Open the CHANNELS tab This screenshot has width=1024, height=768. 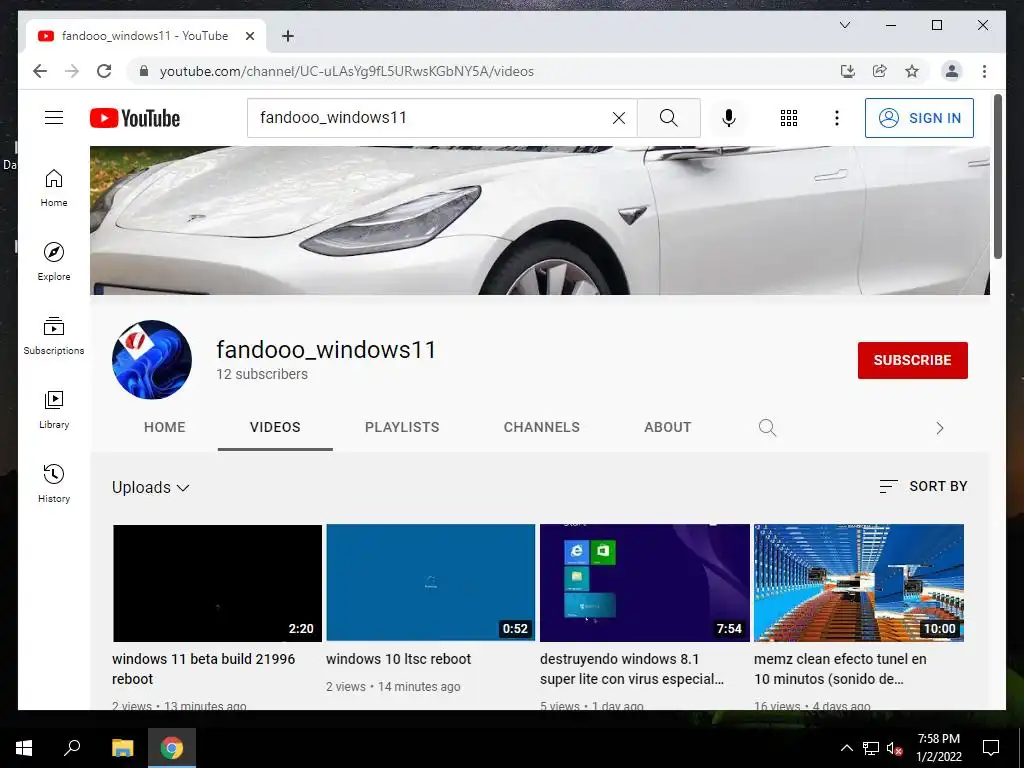[x=541, y=427]
